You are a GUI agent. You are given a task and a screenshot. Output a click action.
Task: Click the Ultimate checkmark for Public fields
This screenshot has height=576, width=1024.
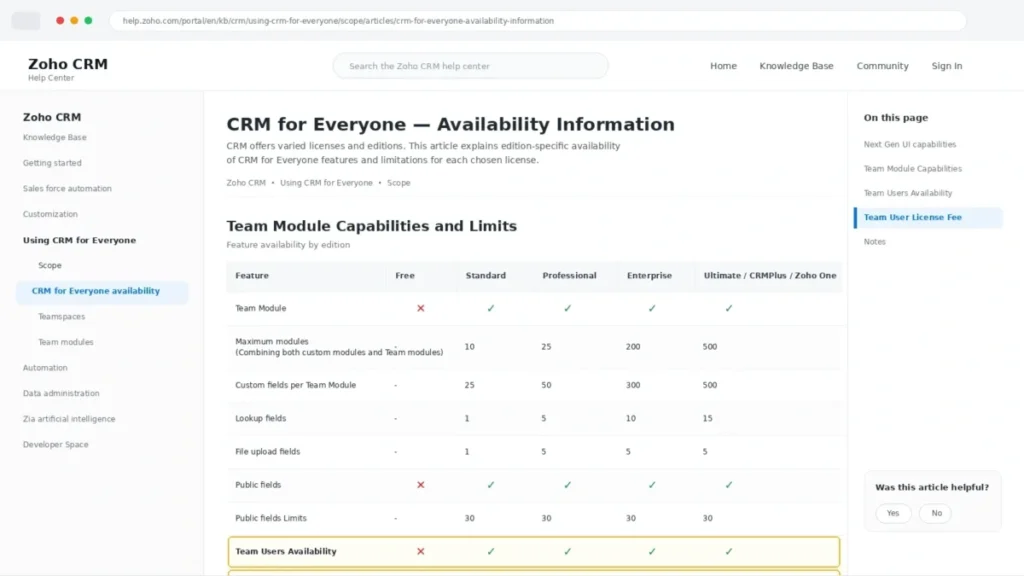[729, 485]
